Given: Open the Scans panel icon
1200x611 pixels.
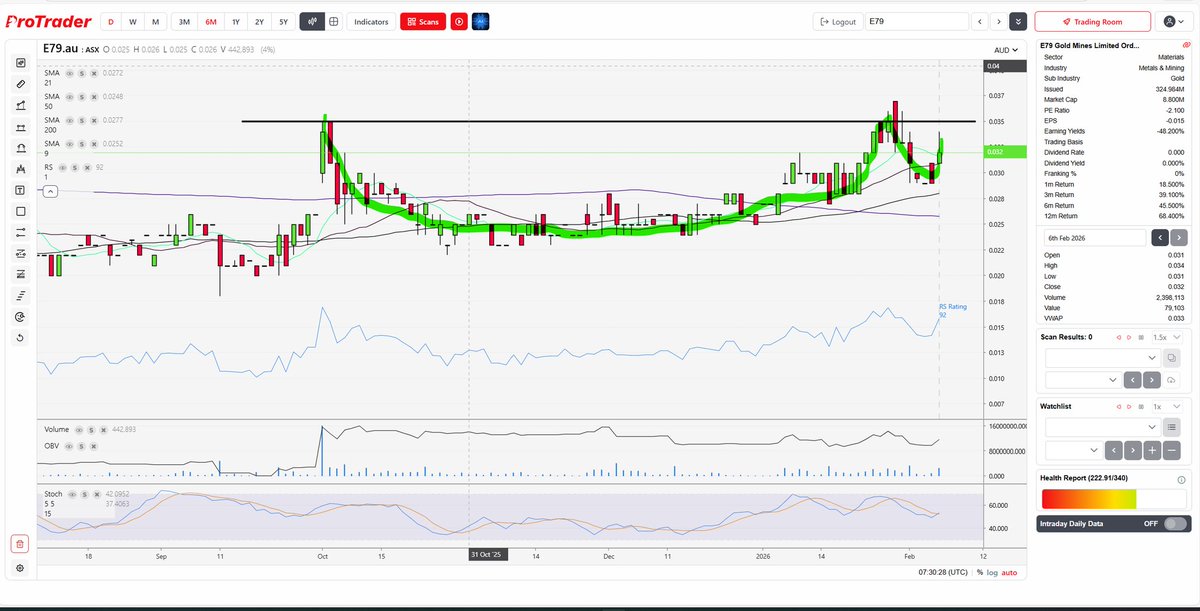Looking at the screenshot, I should 422,20.
